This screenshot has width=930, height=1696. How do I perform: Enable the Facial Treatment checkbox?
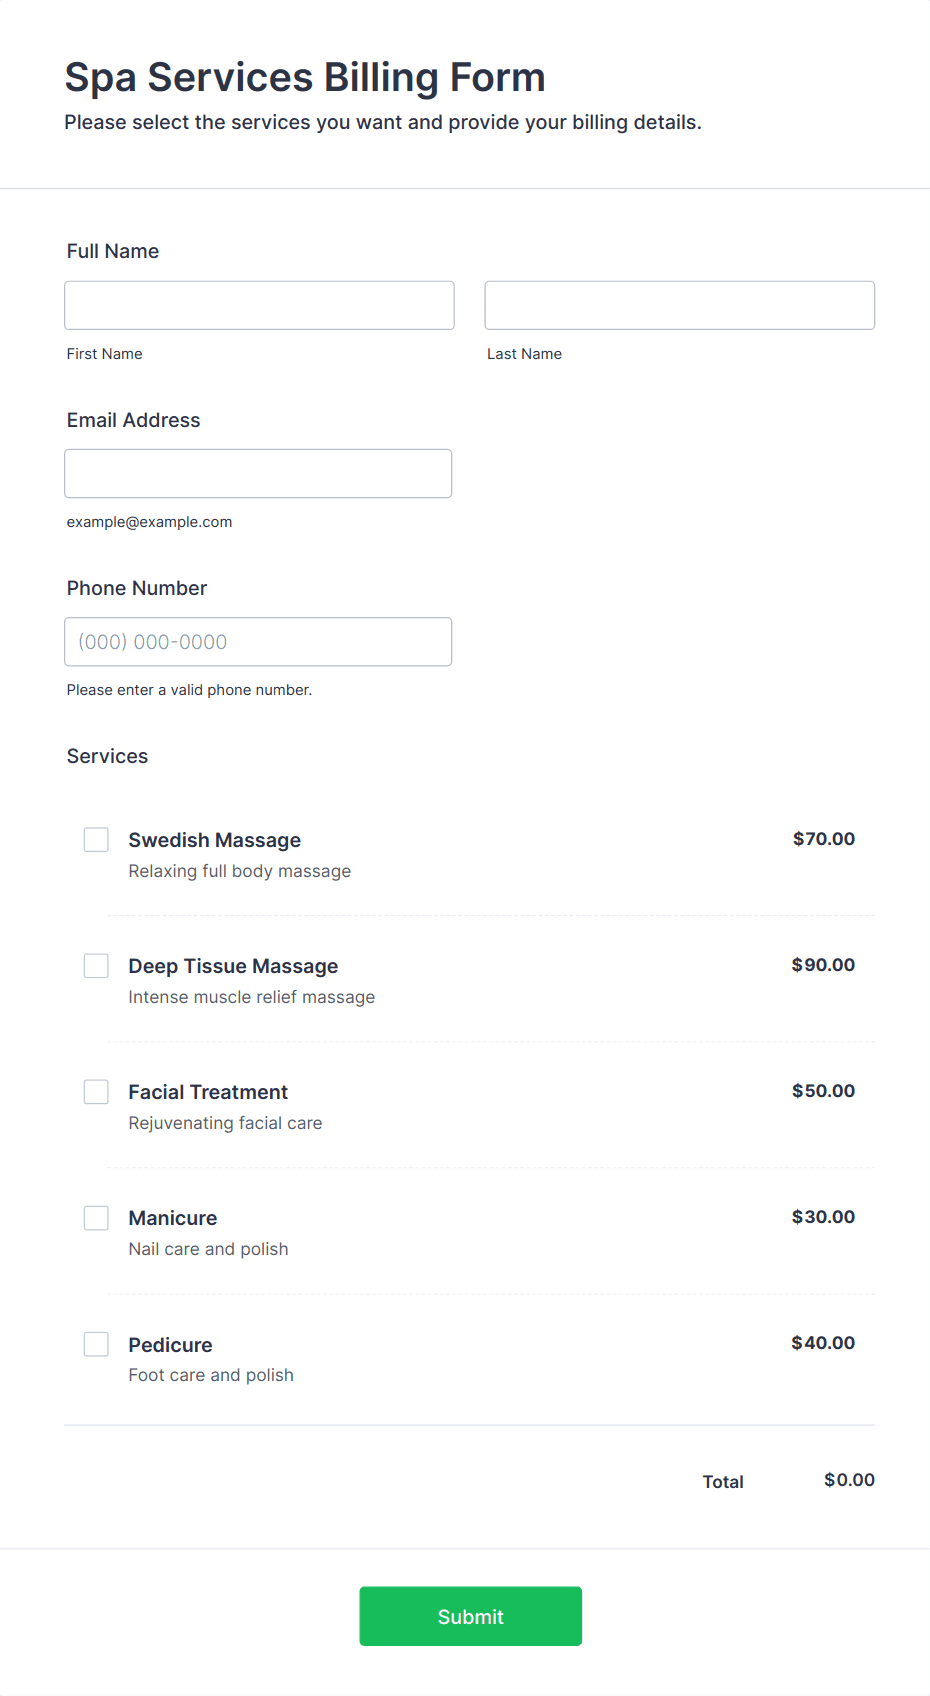click(96, 1092)
